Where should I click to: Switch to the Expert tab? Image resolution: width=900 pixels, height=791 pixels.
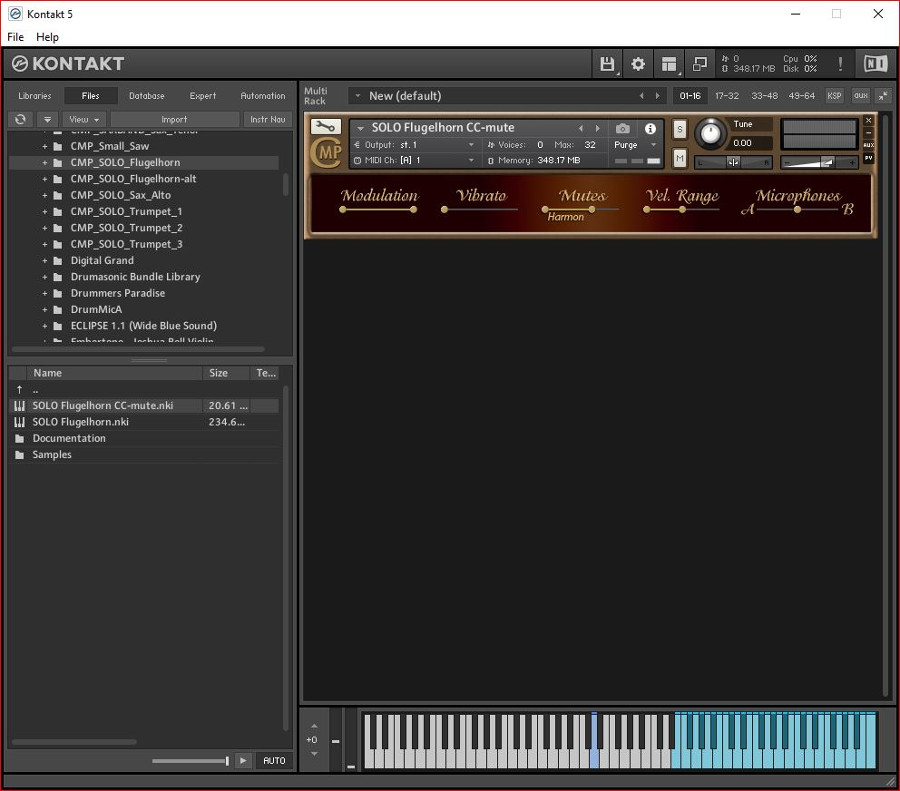coord(203,96)
